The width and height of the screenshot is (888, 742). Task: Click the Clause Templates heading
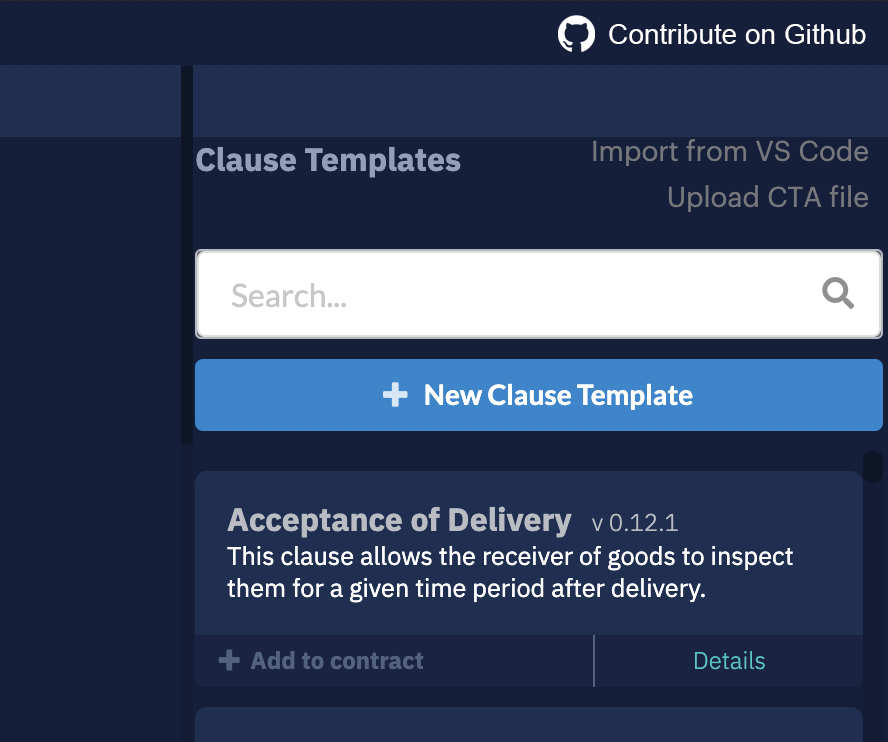pos(328,159)
